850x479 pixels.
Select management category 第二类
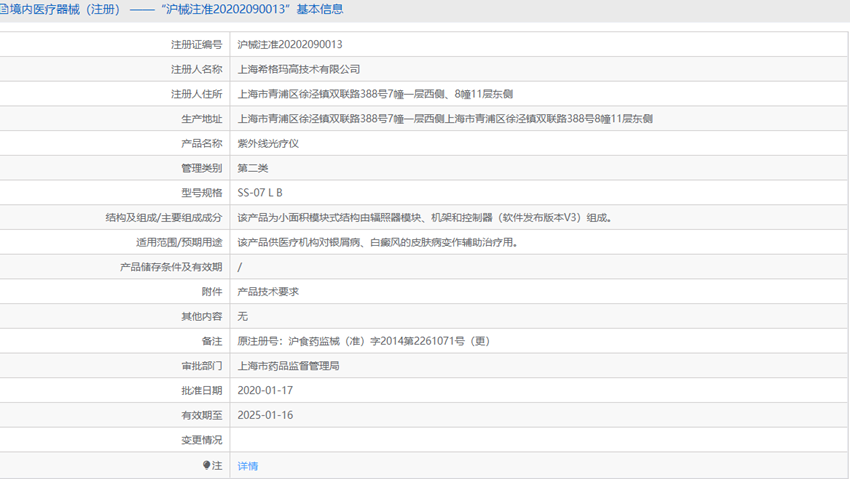(253, 168)
